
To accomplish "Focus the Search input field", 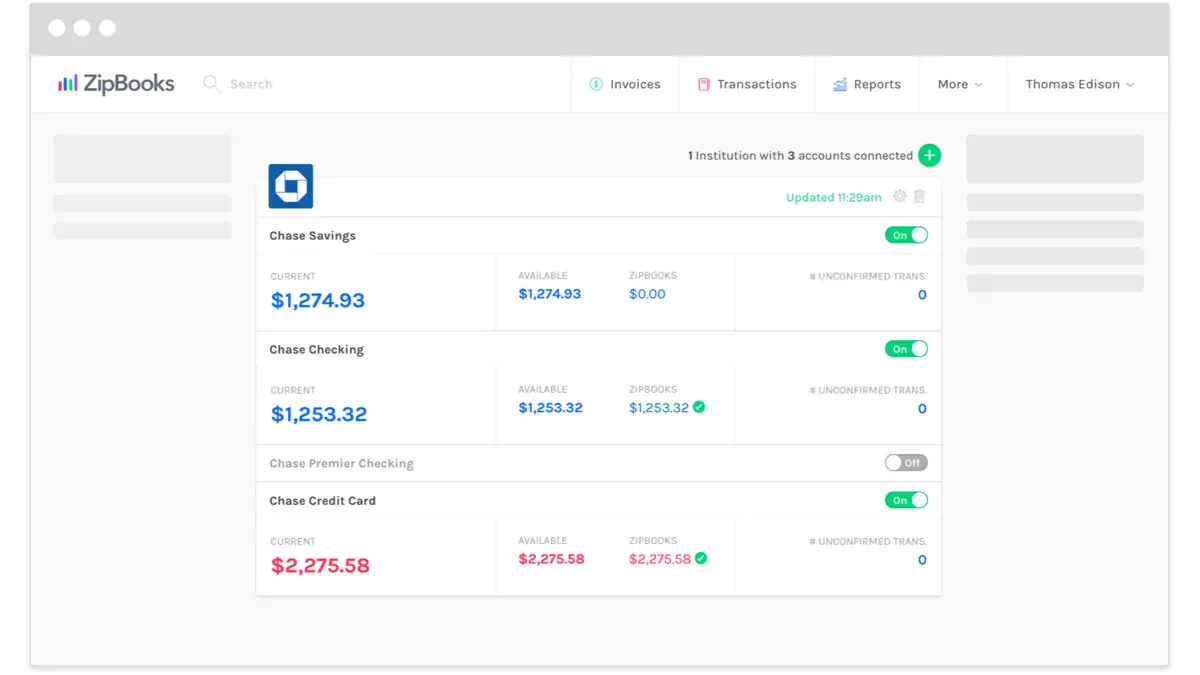I will pos(251,84).
